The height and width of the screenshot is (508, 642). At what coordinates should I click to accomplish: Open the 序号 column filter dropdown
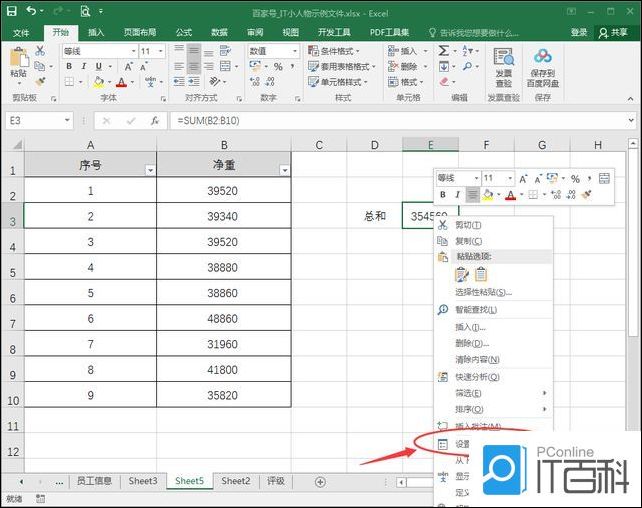(150, 170)
